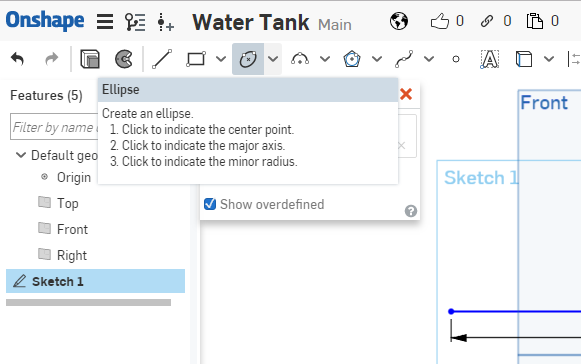Select the Front plane feature
581x364 pixels.
72,229
